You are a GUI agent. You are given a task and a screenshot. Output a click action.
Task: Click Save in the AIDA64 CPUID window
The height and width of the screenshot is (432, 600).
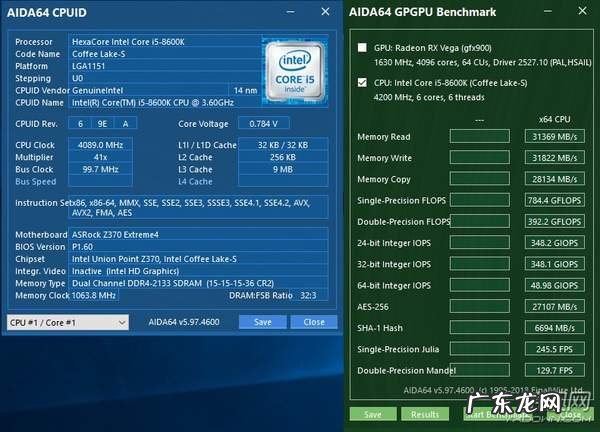[x=262, y=322]
